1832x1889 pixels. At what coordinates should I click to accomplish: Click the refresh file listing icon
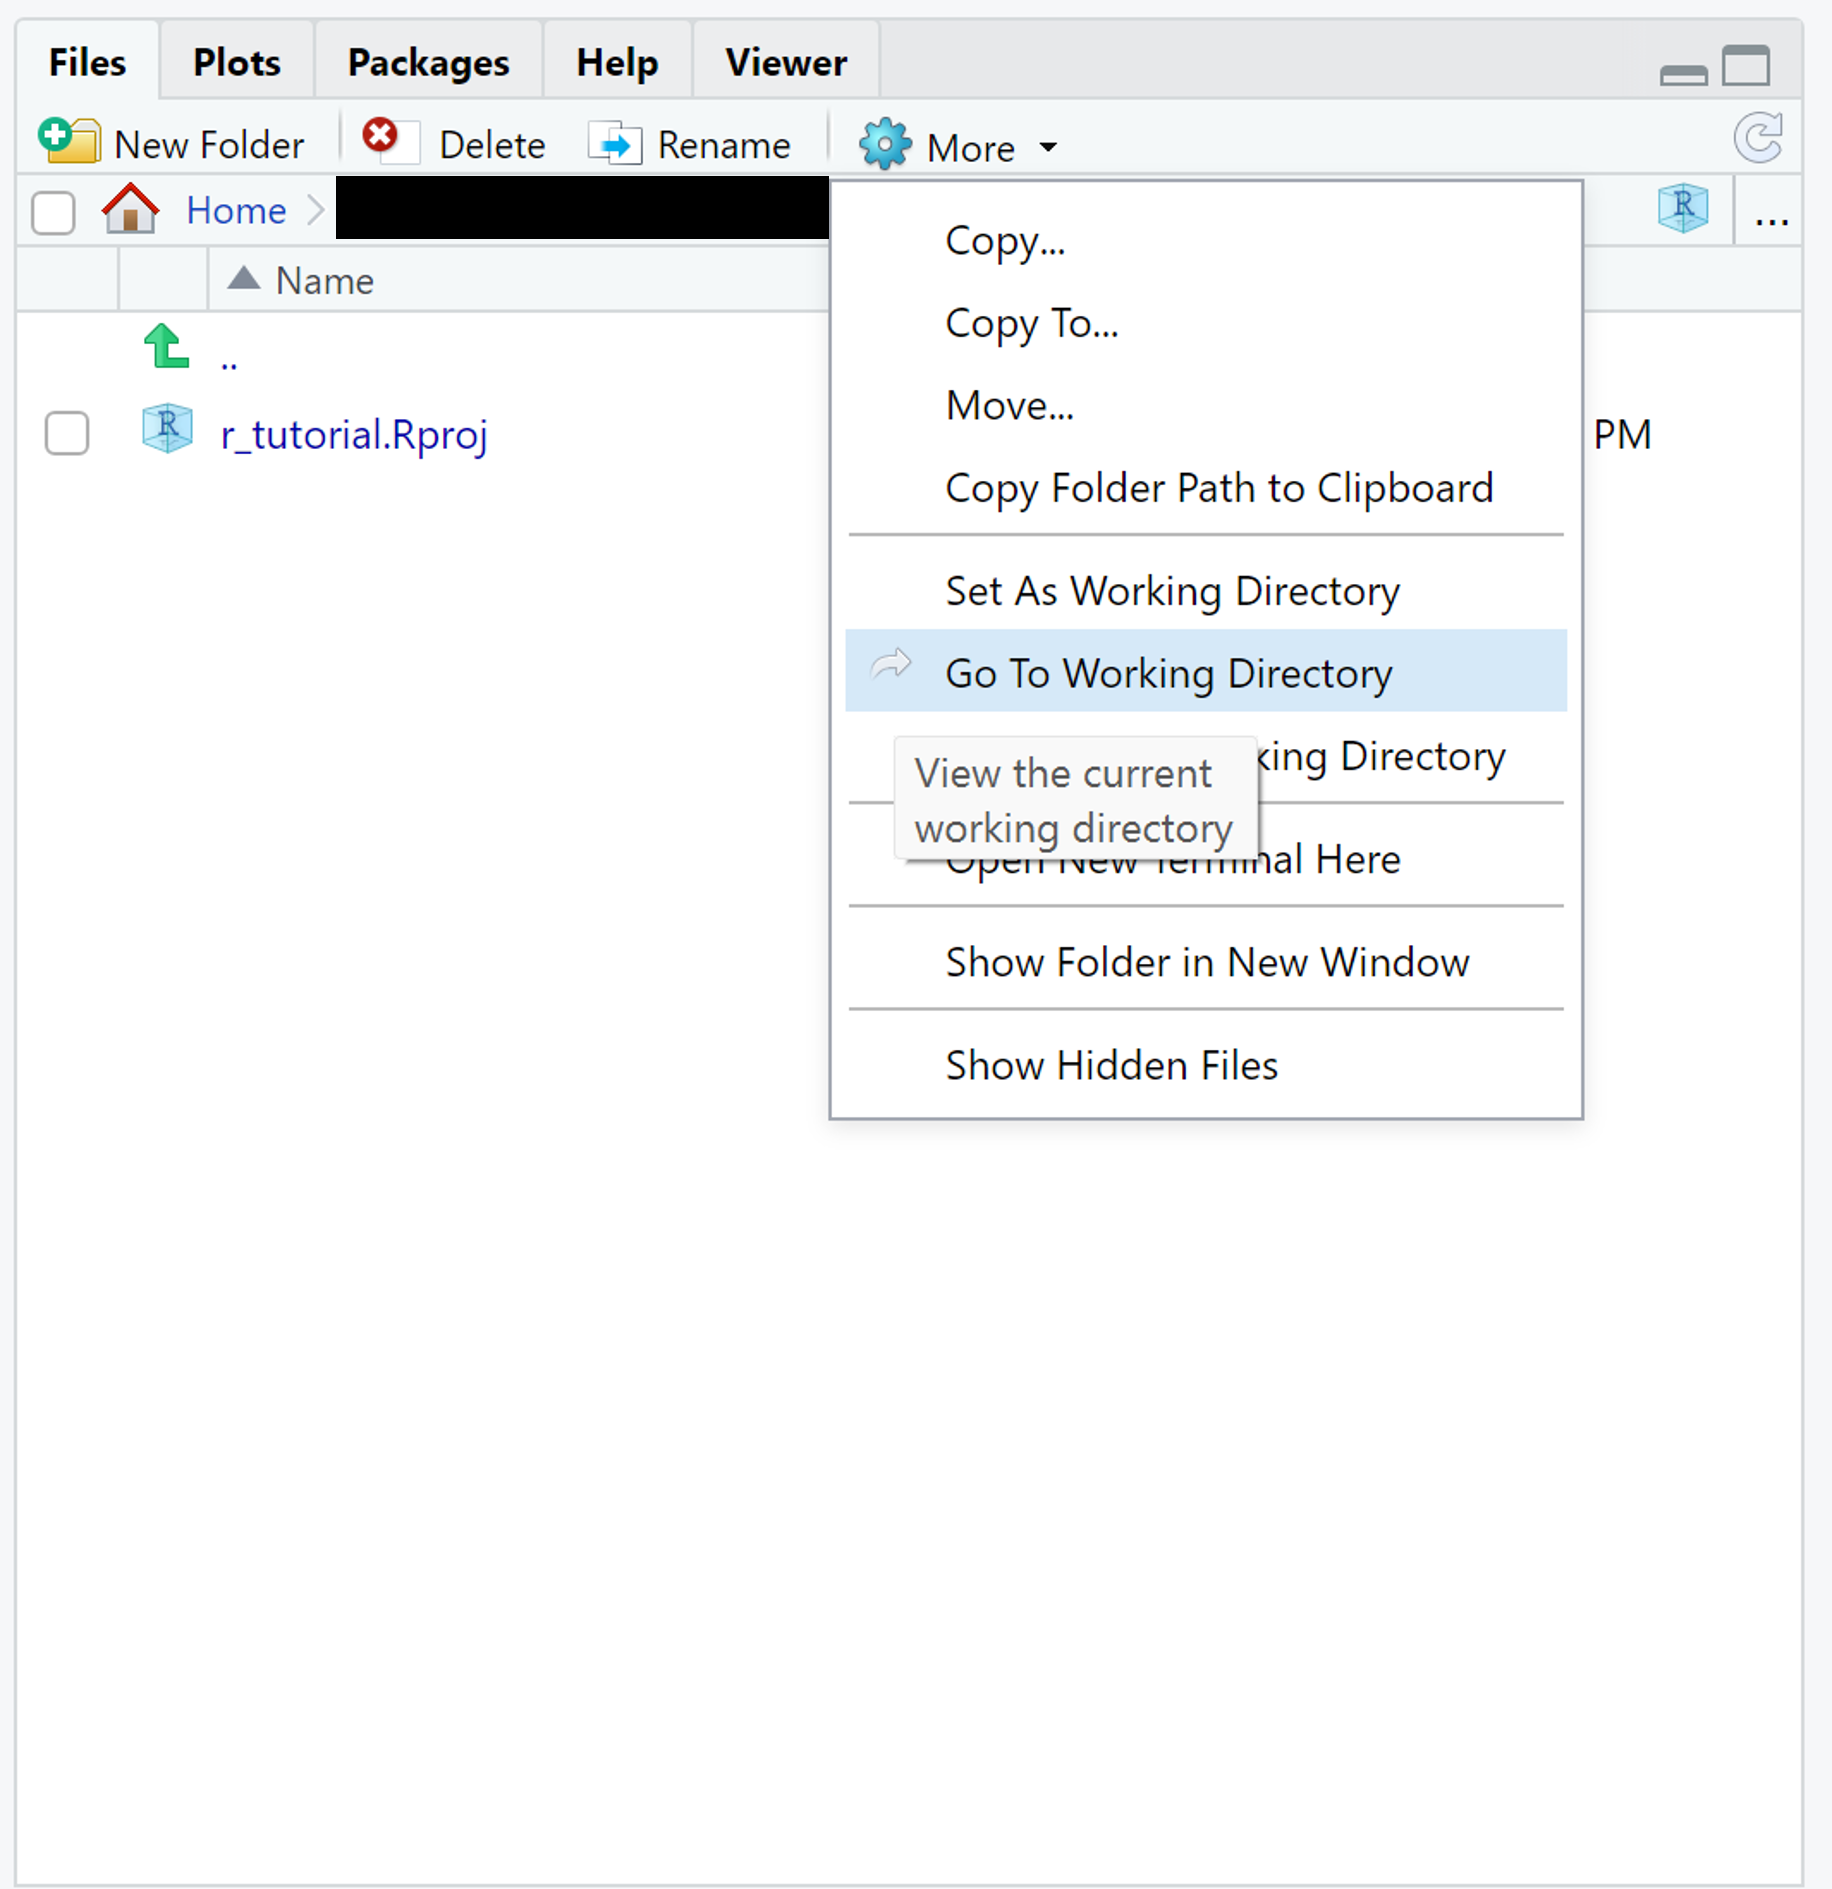coord(1758,138)
